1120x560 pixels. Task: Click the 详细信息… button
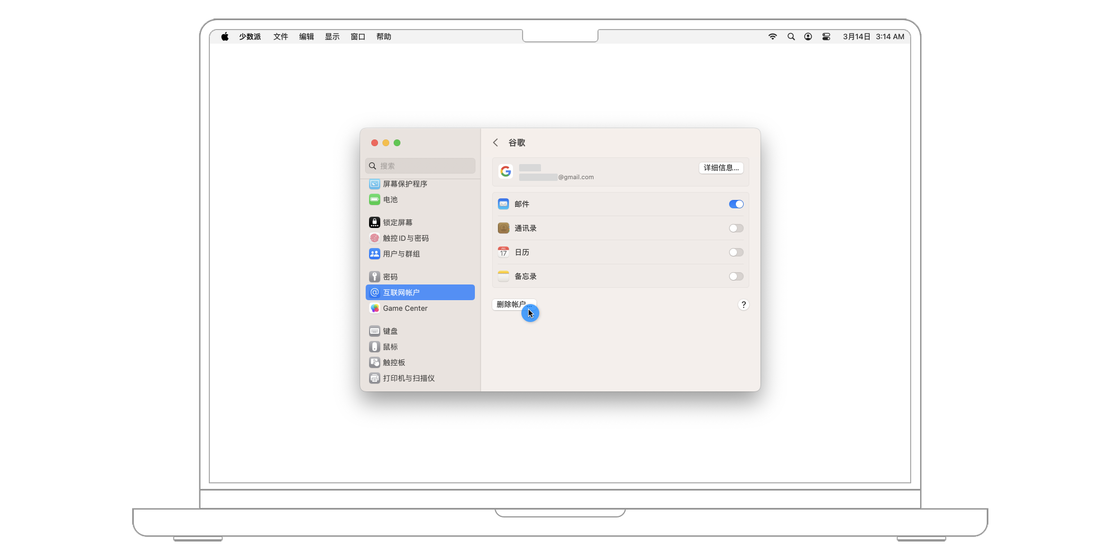721,168
